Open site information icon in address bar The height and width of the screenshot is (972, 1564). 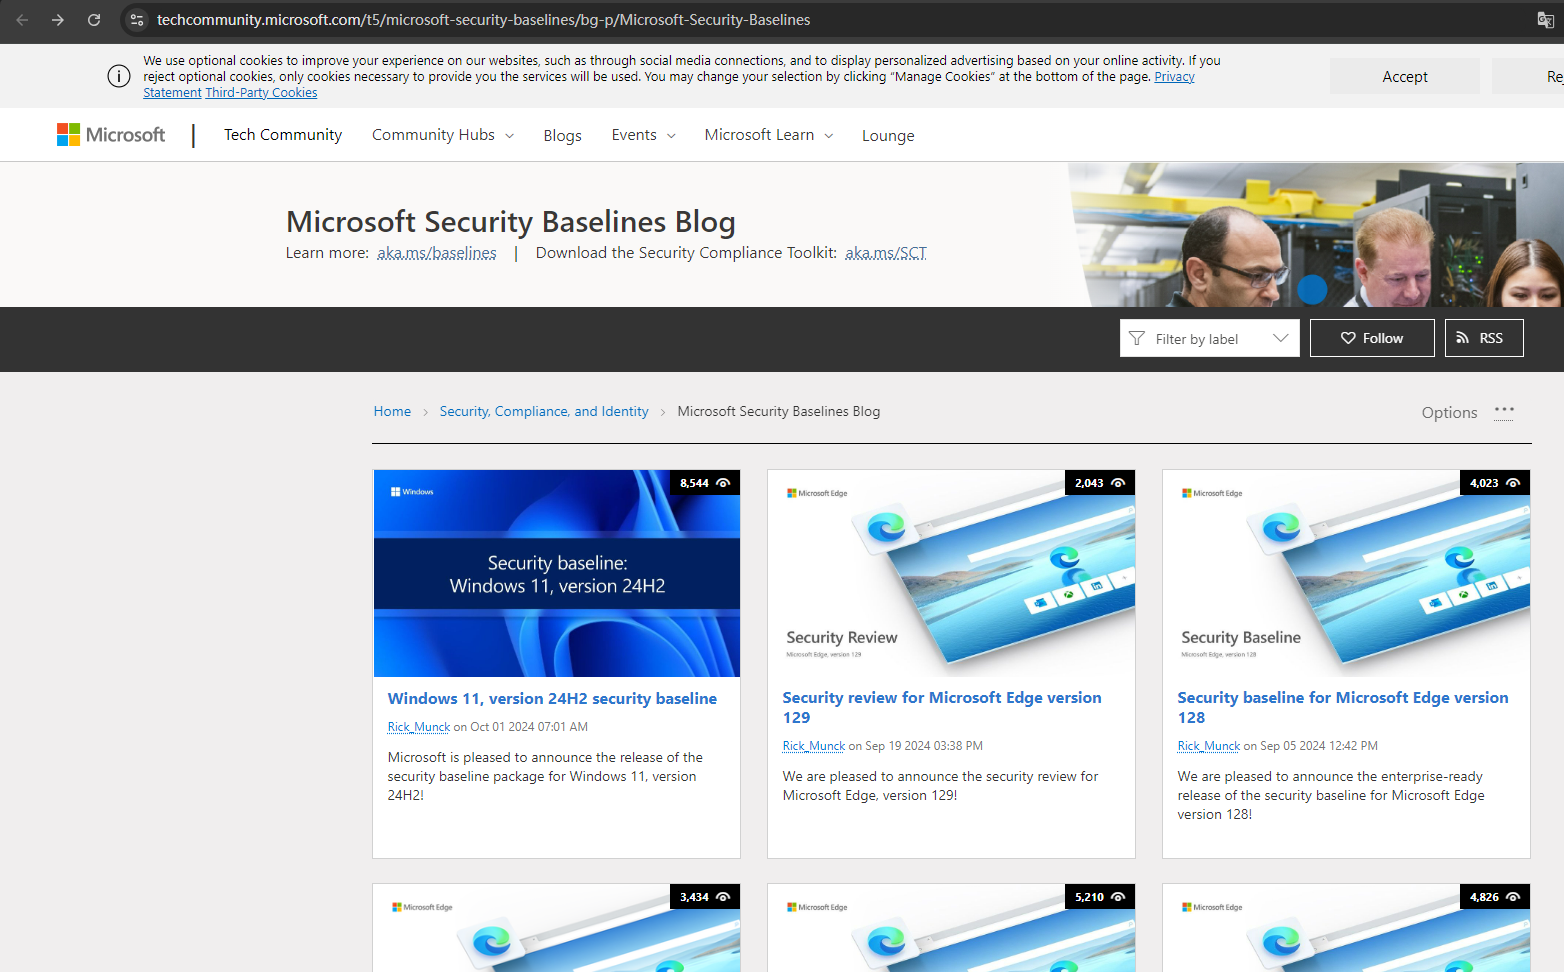(x=137, y=20)
